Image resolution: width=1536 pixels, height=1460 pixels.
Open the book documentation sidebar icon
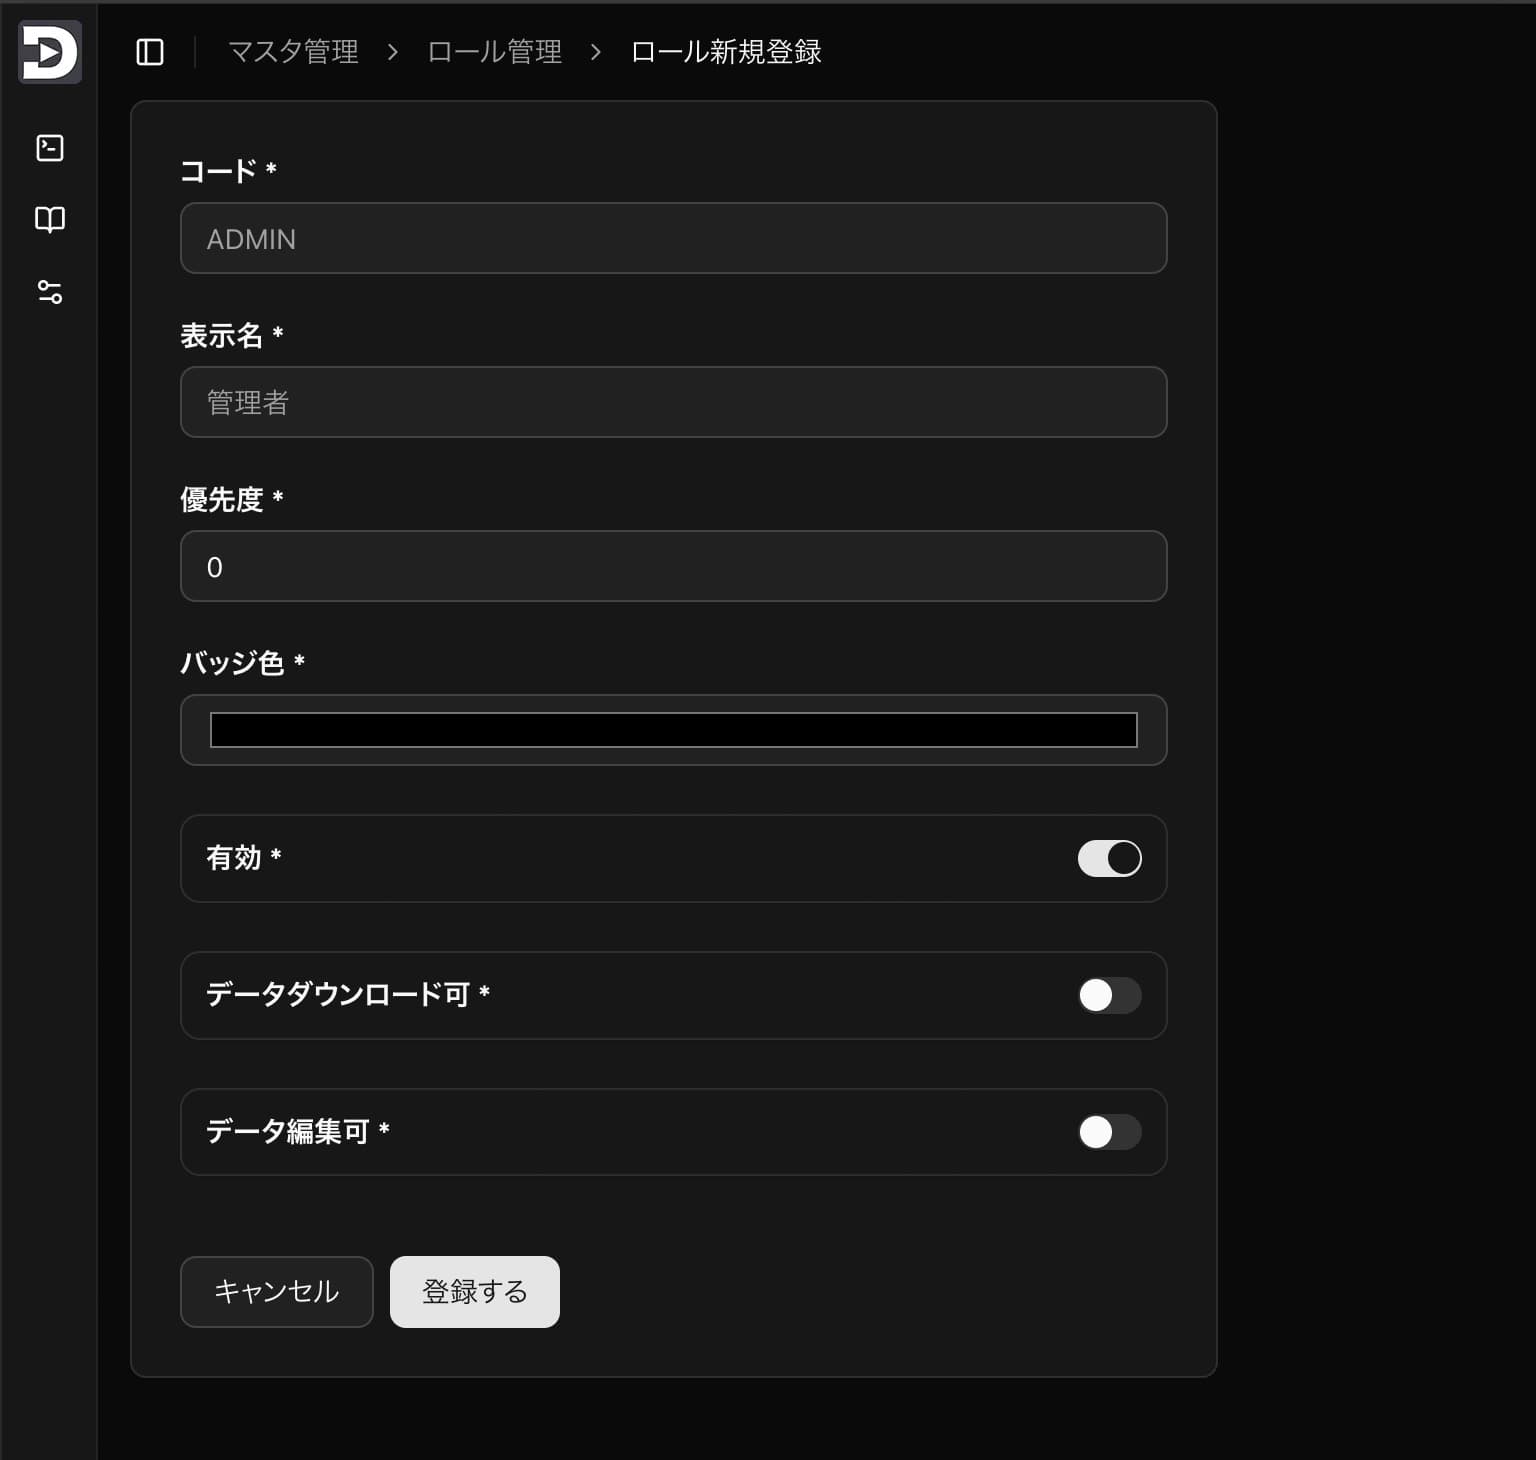click(x=50, y=220)
